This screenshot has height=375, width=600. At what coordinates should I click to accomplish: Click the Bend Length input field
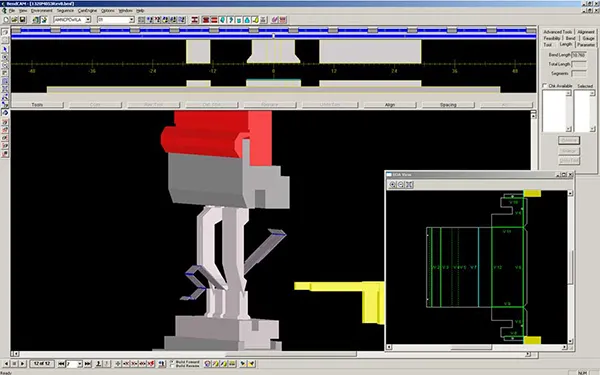pyautogui.click(x=579, y=55)
